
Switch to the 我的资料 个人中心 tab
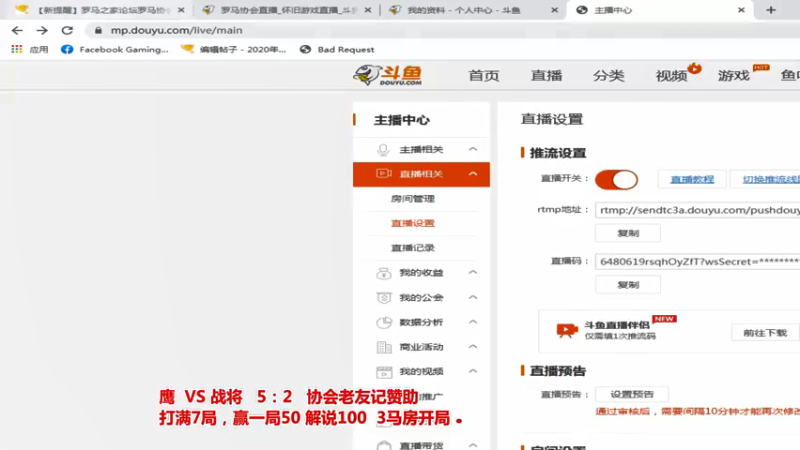coord(473,10)
